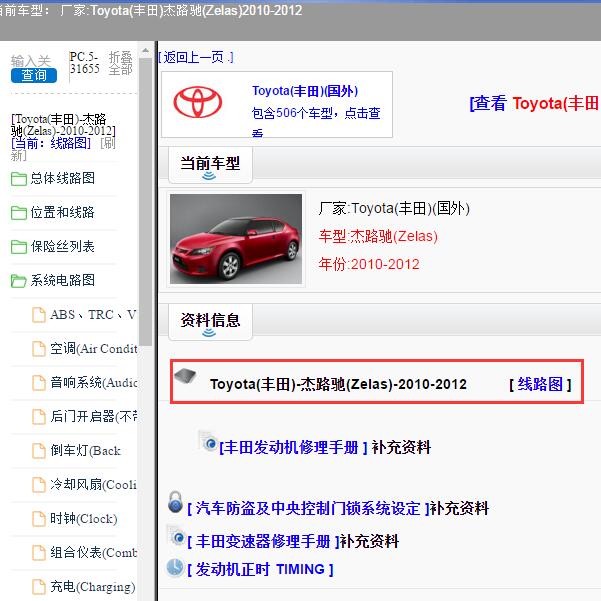Collapse 系统电路图 tree item
The width and height of the screenshot is (601, 601).
coord(63,280)
